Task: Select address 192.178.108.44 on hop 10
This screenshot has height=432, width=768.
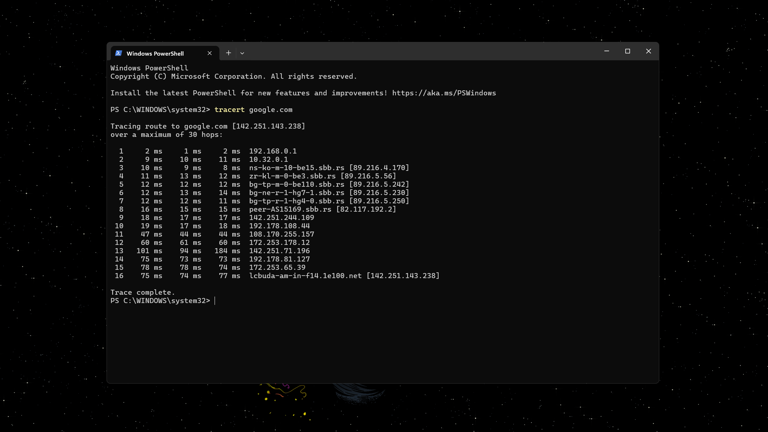Action: (x=279, y=226)
